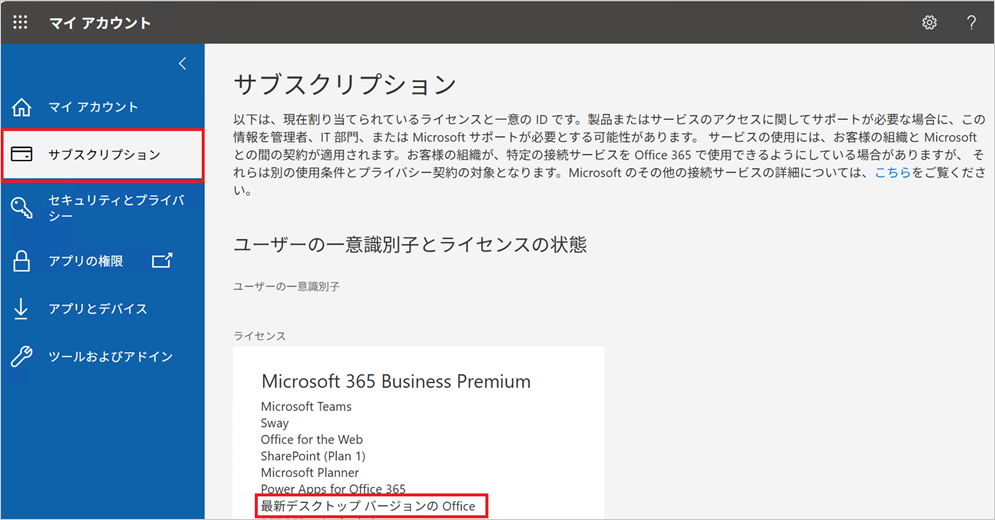Select サブスクリプション in the sidebar
Image resolution: width=995 pixels, height=520 pixels.
pyautogui.click(x=104, y=155)
